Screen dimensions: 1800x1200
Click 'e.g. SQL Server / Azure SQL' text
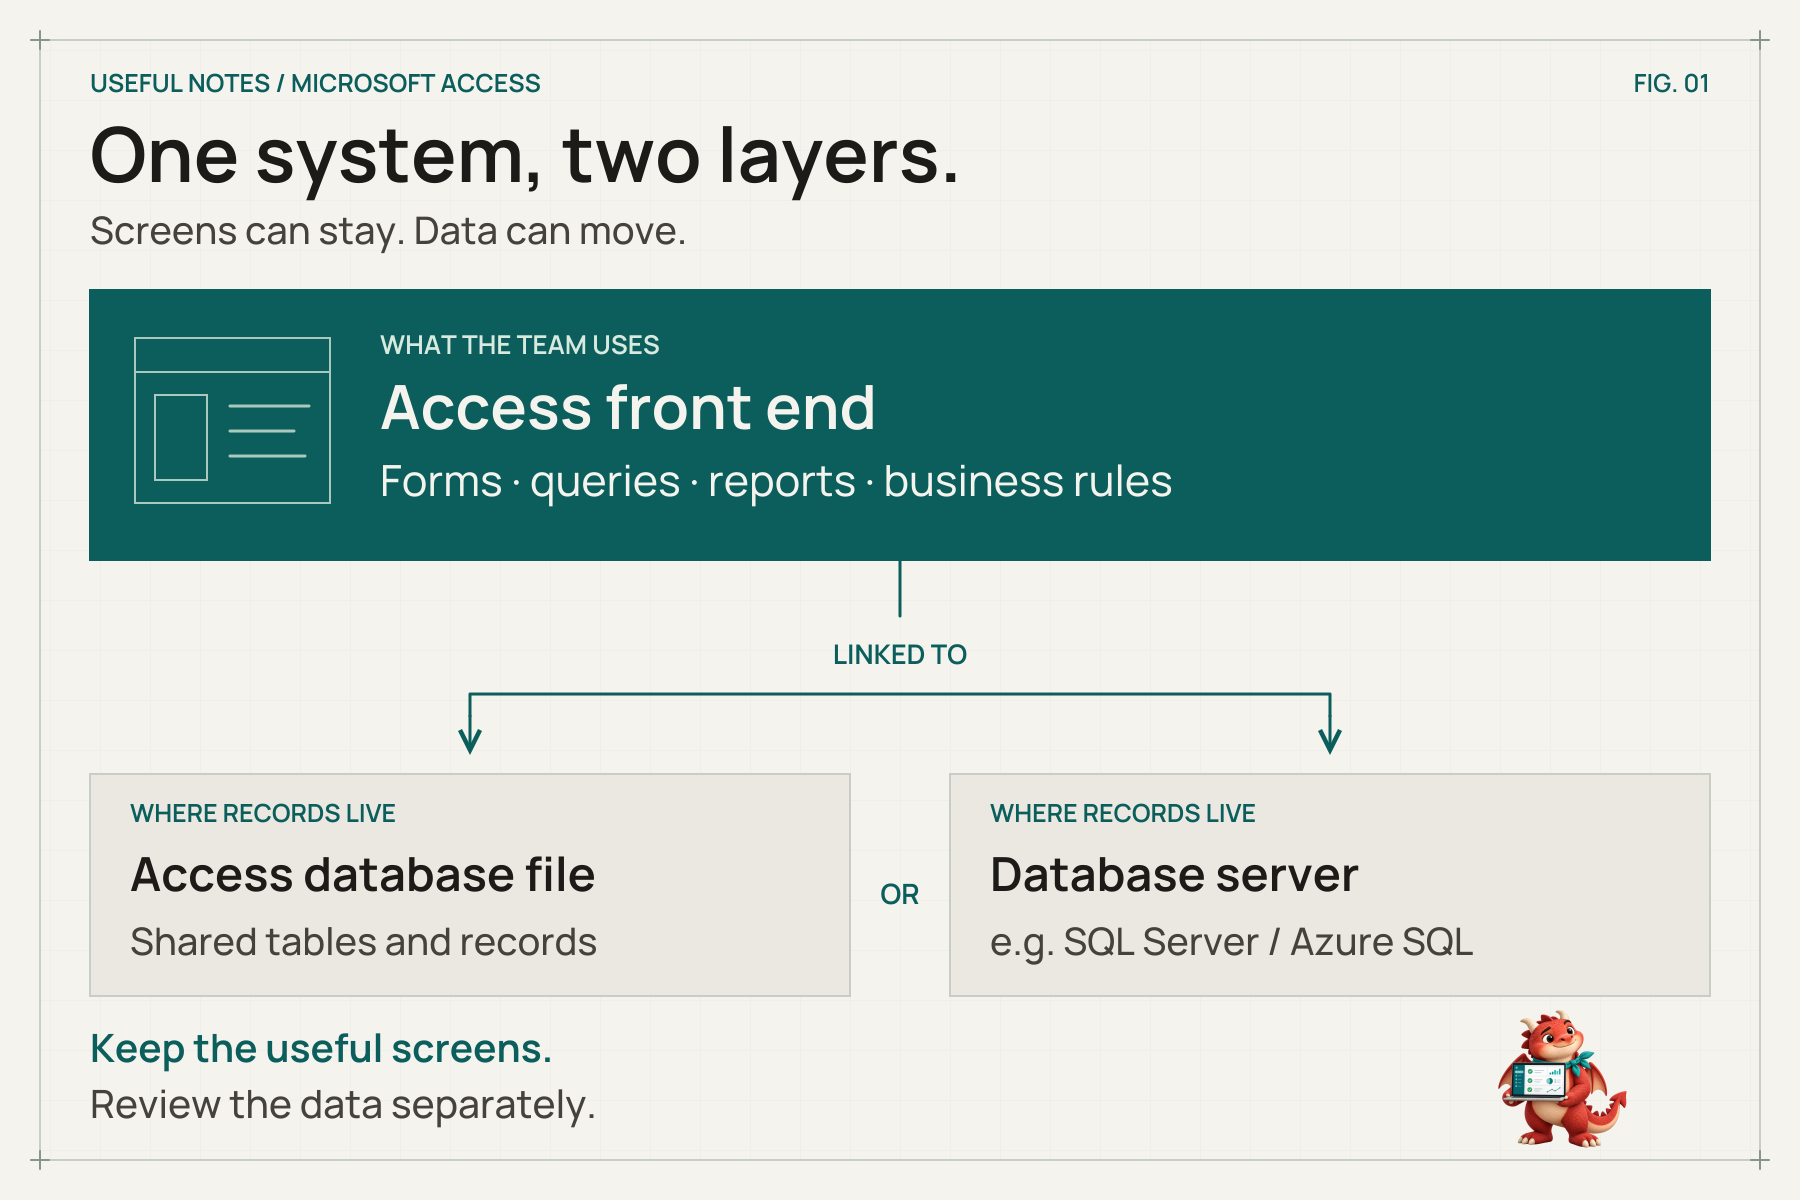pos(1232,943)
